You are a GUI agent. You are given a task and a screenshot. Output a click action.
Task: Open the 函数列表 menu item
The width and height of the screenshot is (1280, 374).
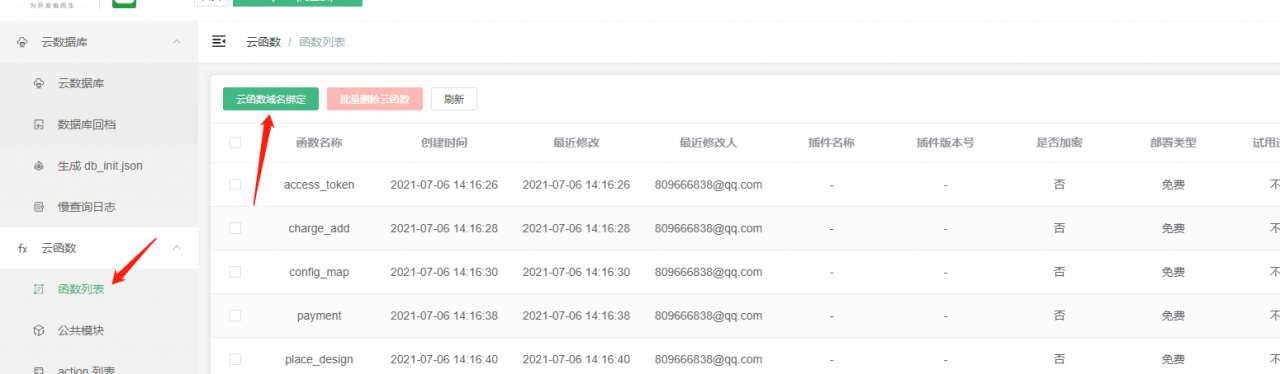click(99, 289)
